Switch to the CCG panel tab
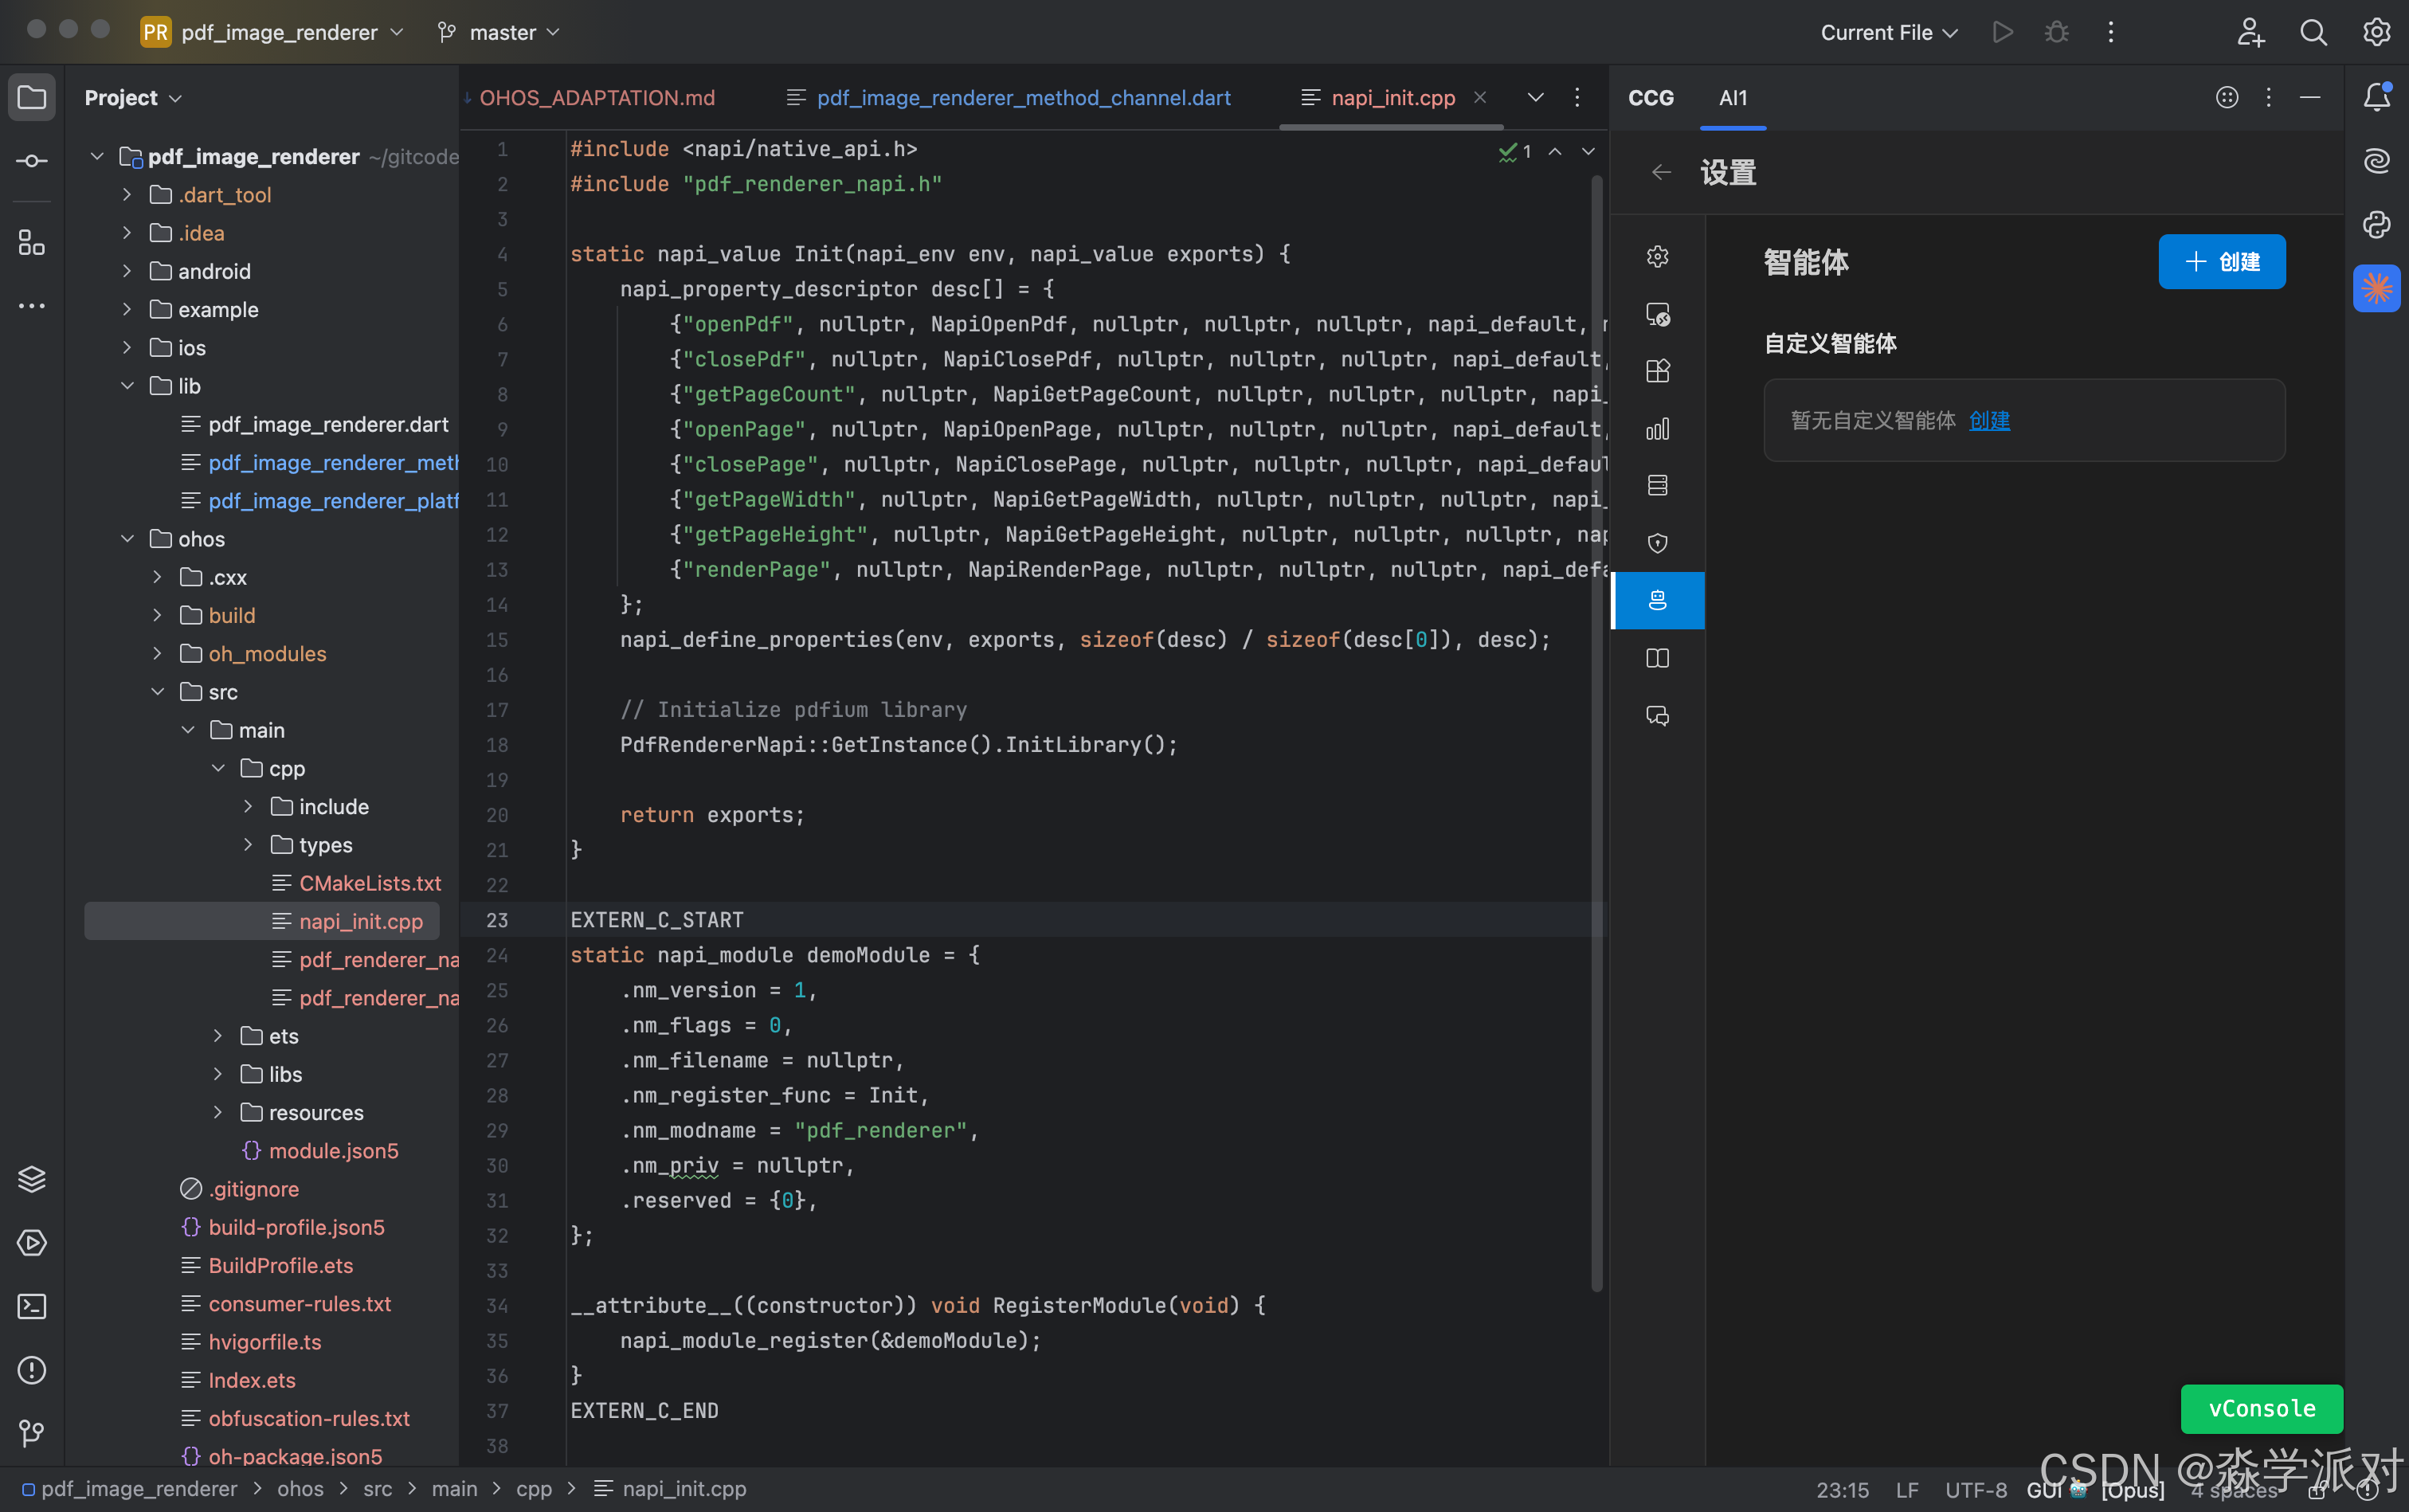2409x1512 pixels. pyautogui.click(x=1650, y=98)
